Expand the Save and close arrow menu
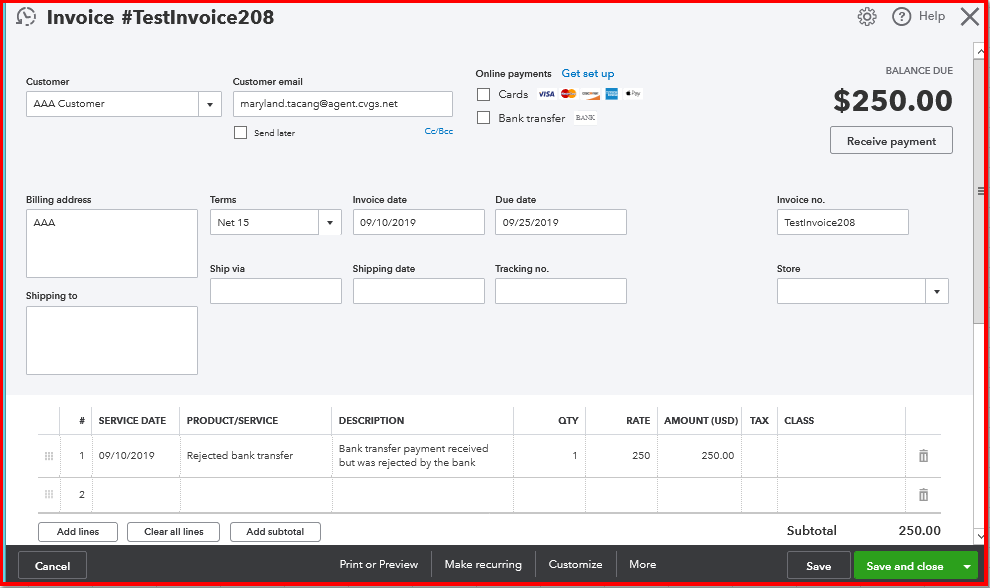Viewport: 990px width, 588px height. point(967,567)
